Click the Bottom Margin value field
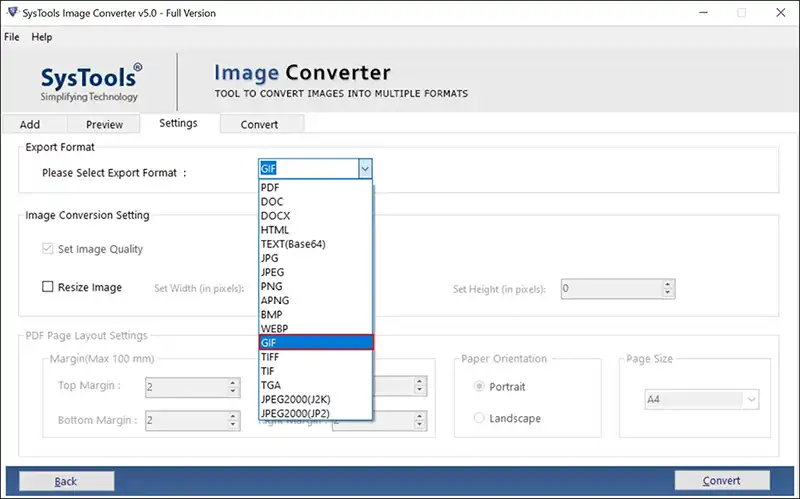Viewport: 800px width, 499px height. (187, 421)
